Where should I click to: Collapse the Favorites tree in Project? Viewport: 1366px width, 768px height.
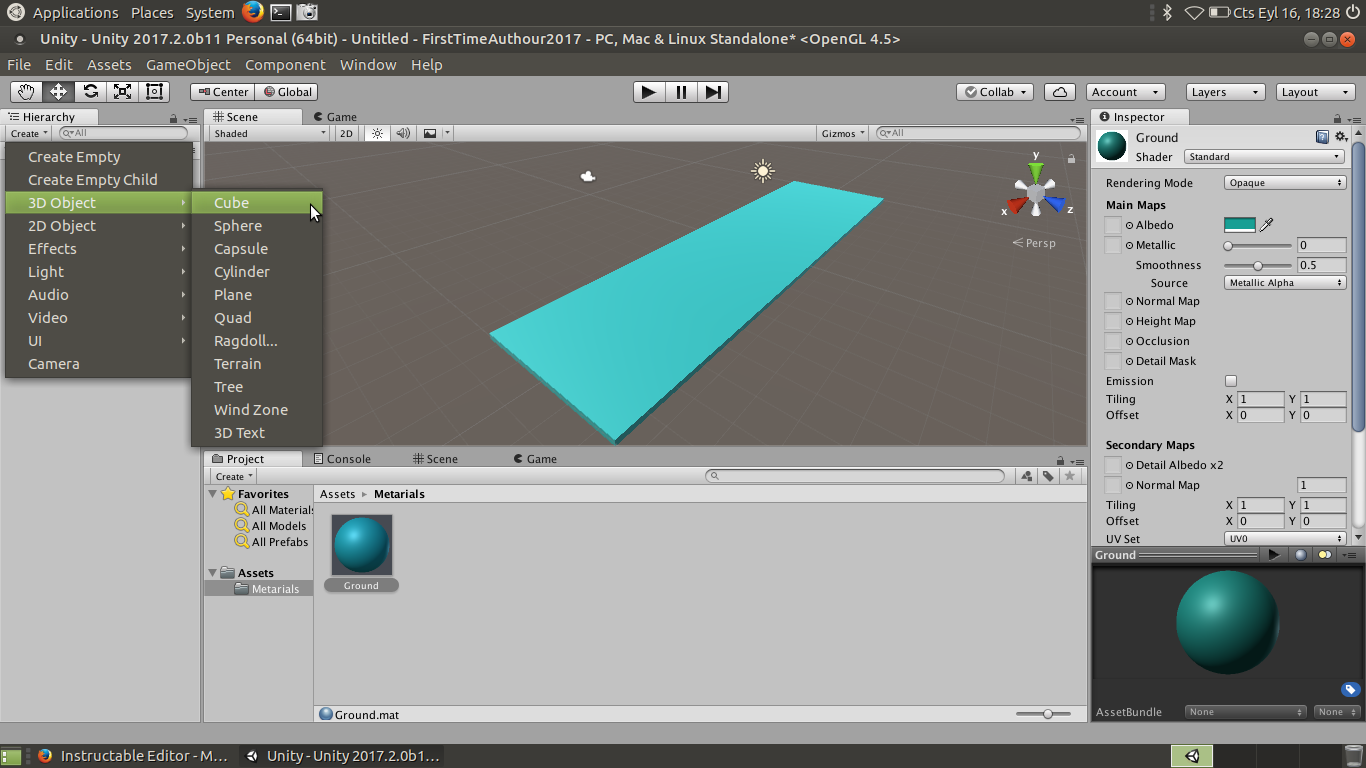click(213, 494)
